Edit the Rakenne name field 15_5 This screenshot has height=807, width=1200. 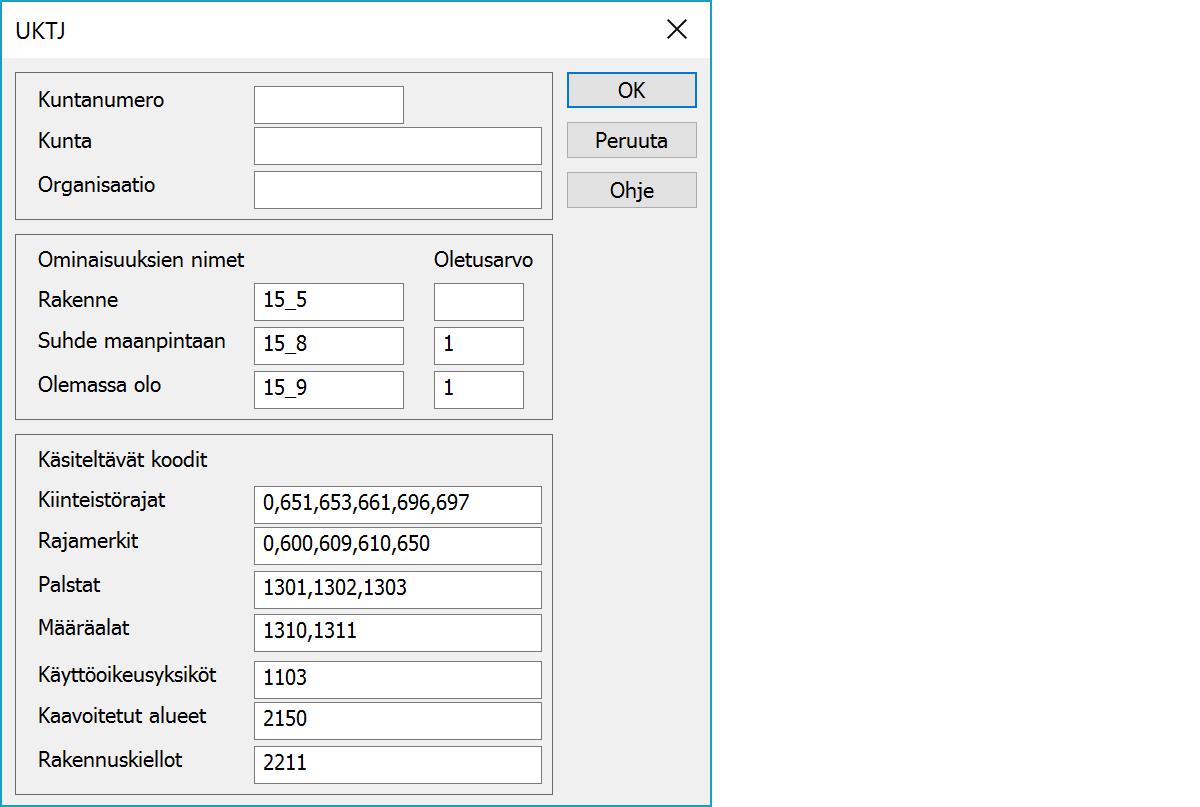[x=328, y=302]
